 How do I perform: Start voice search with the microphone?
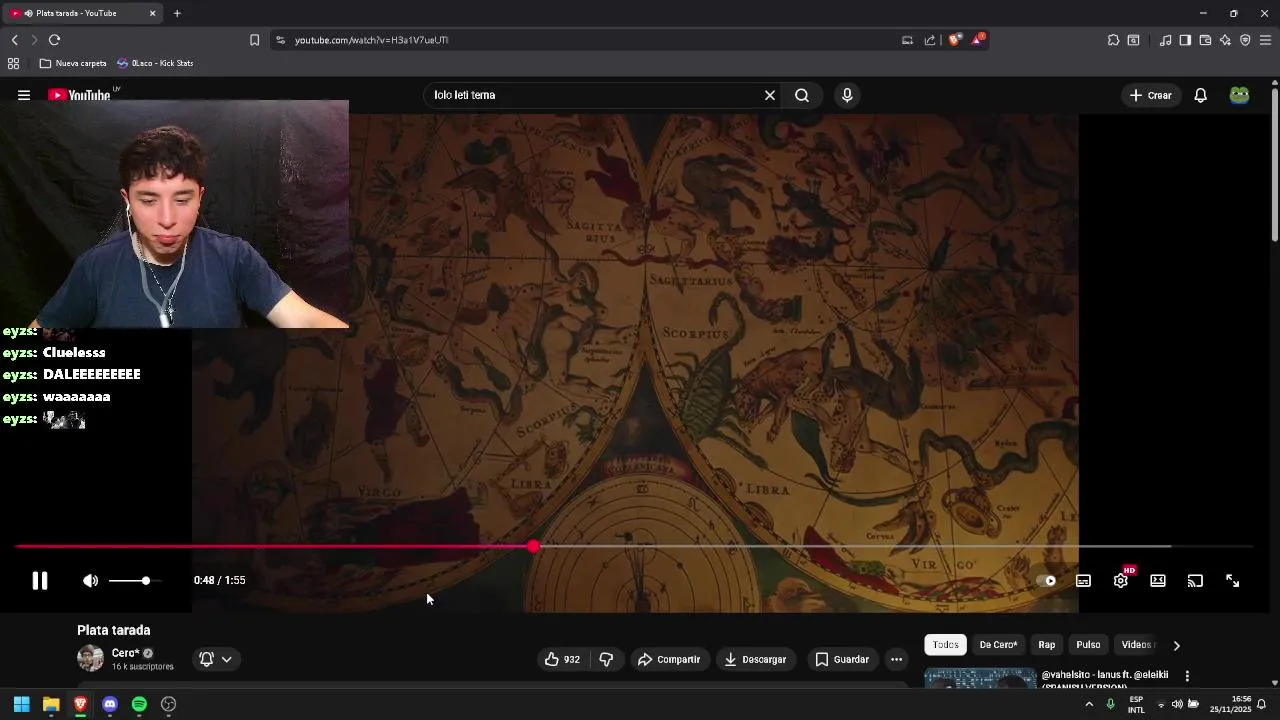847,95
